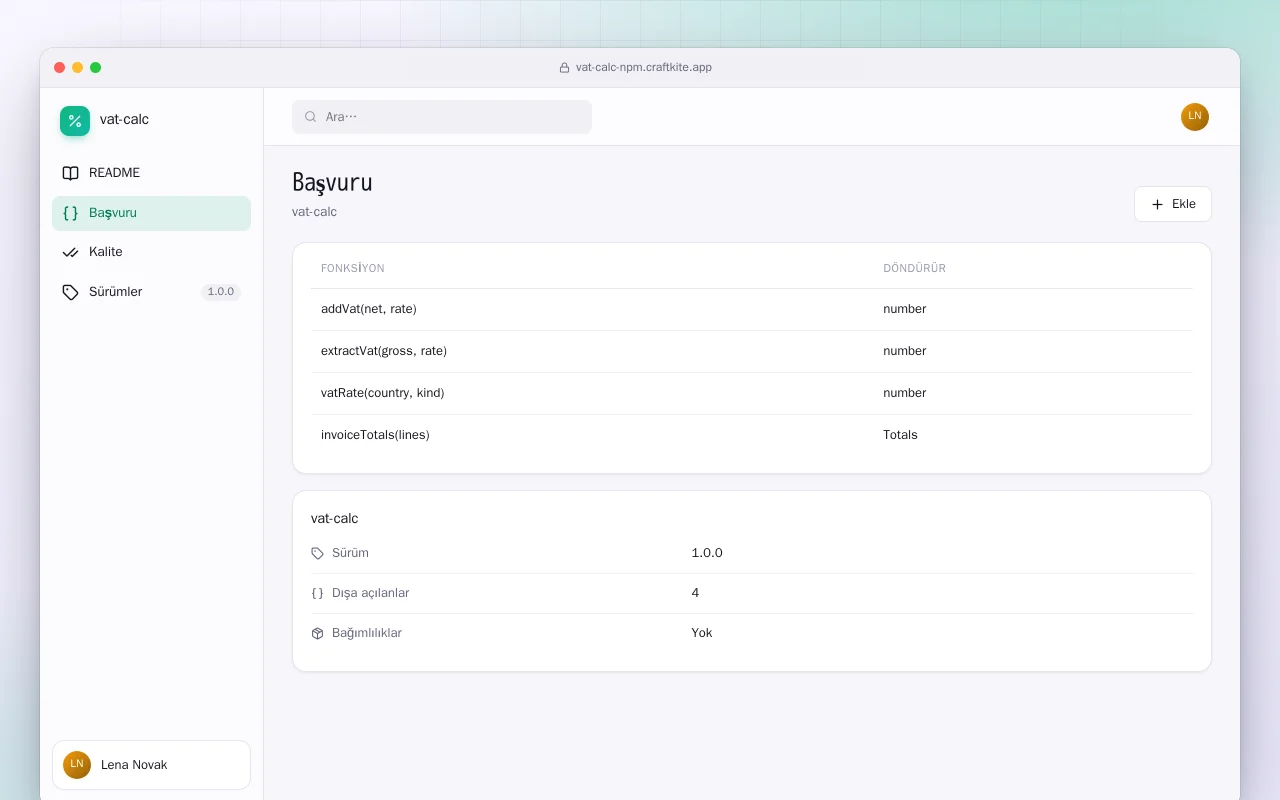This screenshot has width=1280, height=800.
Task: Click the vat-calc details card title
Action: coord(334,519)
